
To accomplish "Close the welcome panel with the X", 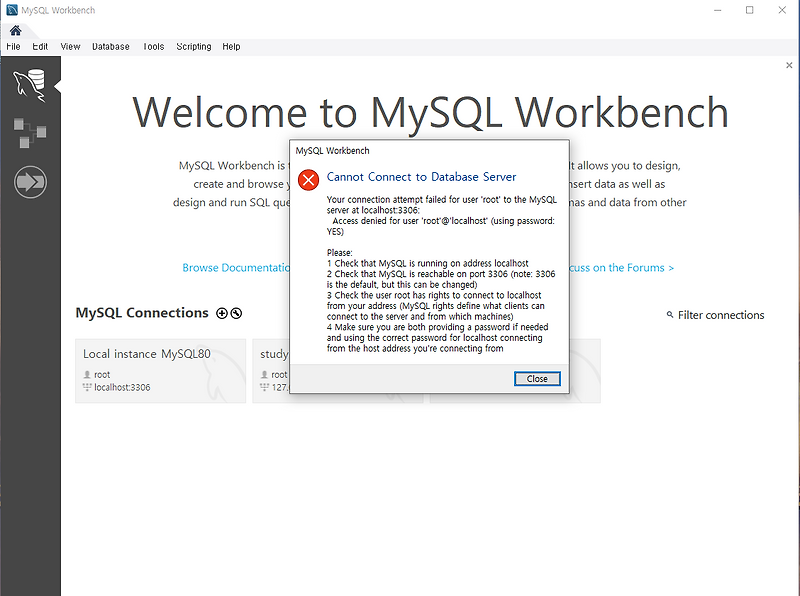I will (788, 64).
